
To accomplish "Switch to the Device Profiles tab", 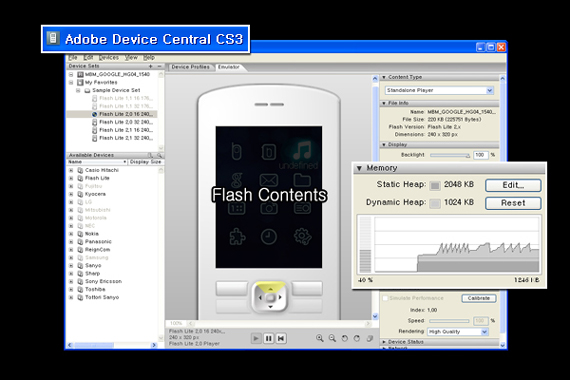I will pyautogui.click(x=190, y=67).
